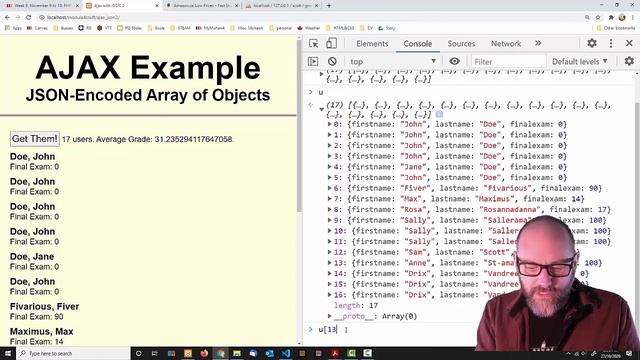Select the DevTools inspect element picker icon
Screen dimensions: 640x360
(x=313, y=43)
